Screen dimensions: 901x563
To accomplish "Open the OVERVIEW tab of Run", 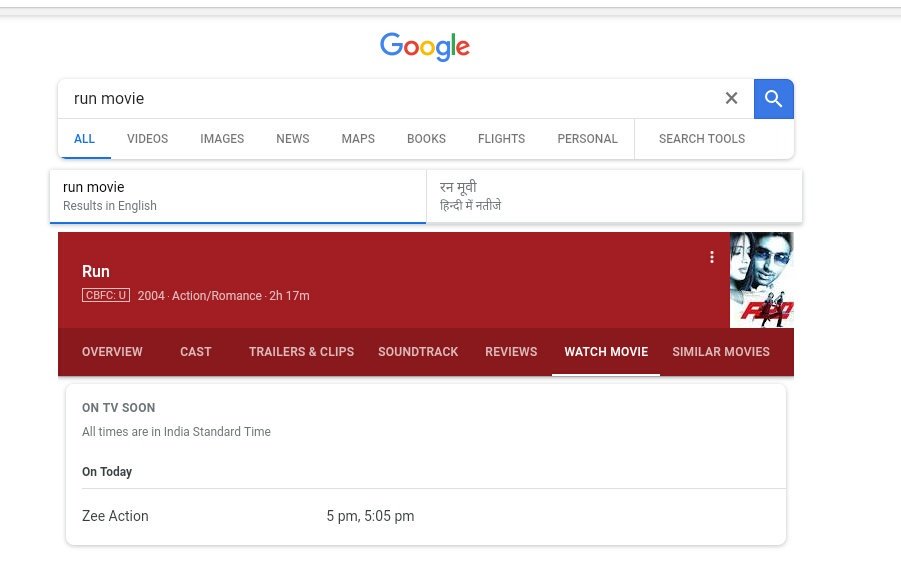I will pyautogui.click(x=112, y=352).
